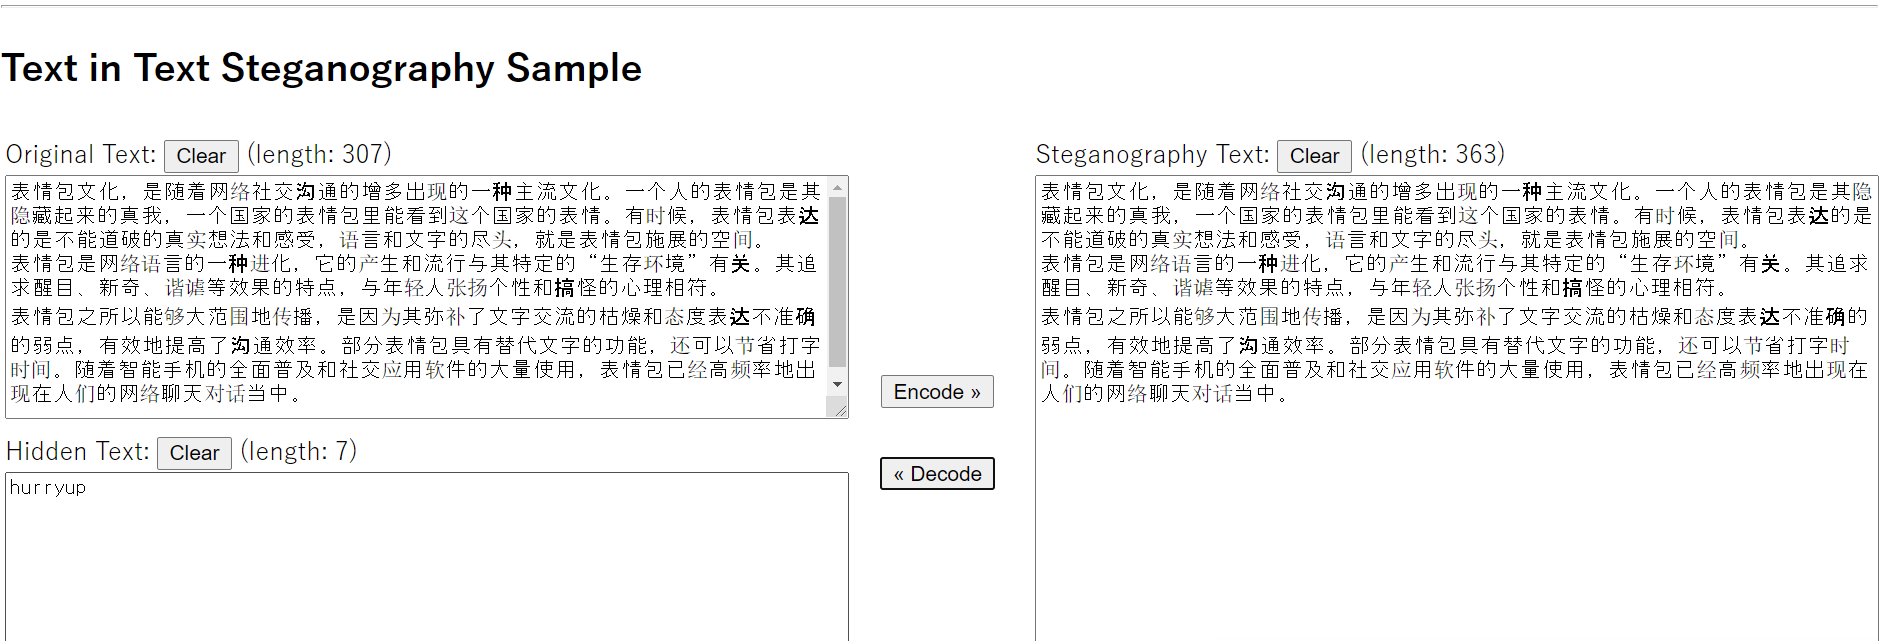This screenshot has height=641, width=1881.
Task: Click the Original Text label
Action: [81, 155]
